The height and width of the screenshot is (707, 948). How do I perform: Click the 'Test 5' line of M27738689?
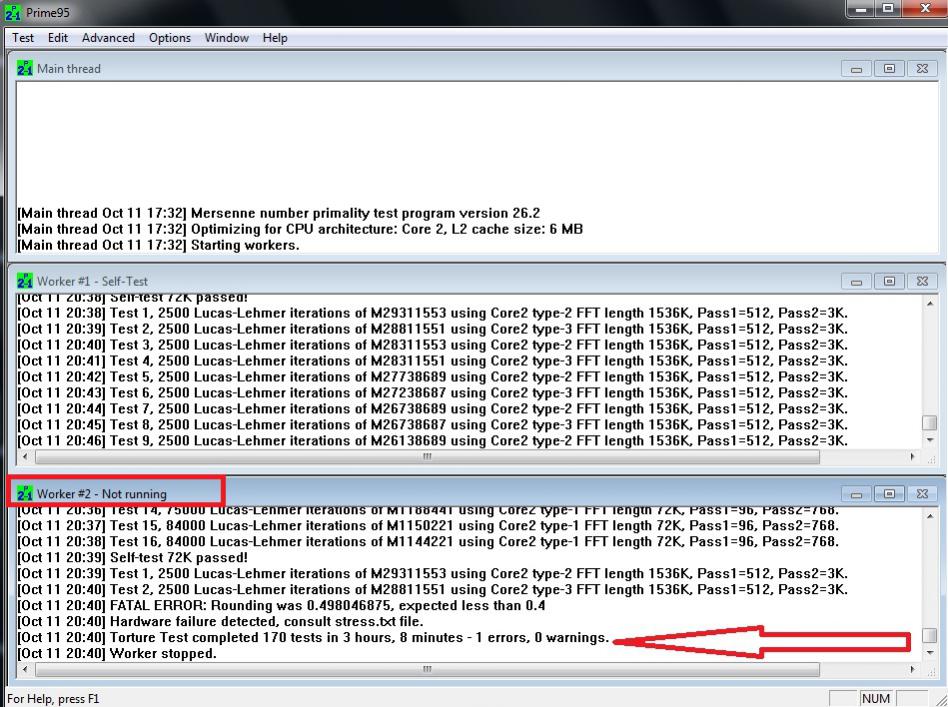click(432, 377)
